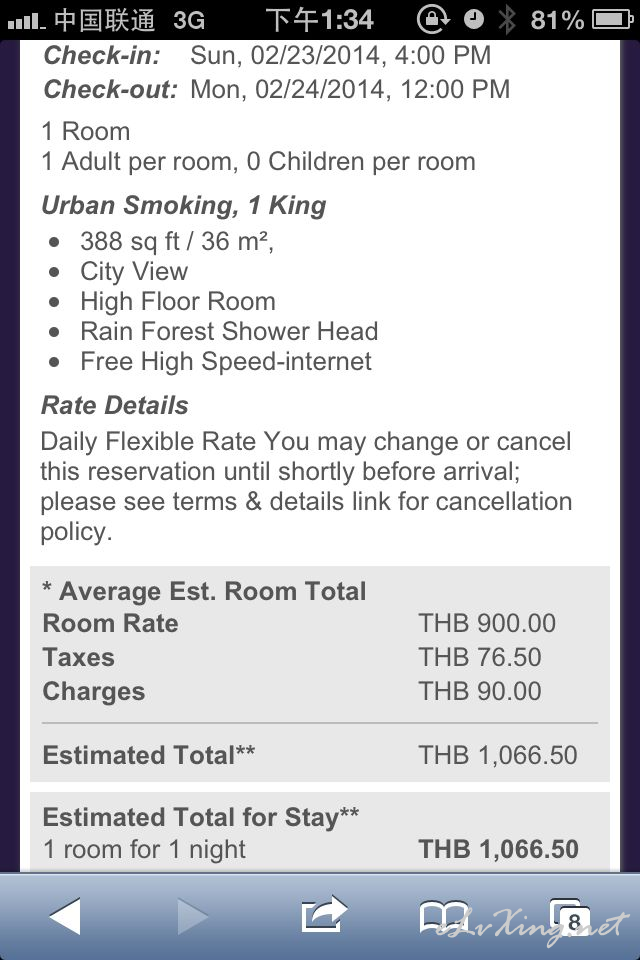Viewport: 640px width, 960px height.
Task: Tap the 1:34 clock in status bar
Action: (319, 20)
